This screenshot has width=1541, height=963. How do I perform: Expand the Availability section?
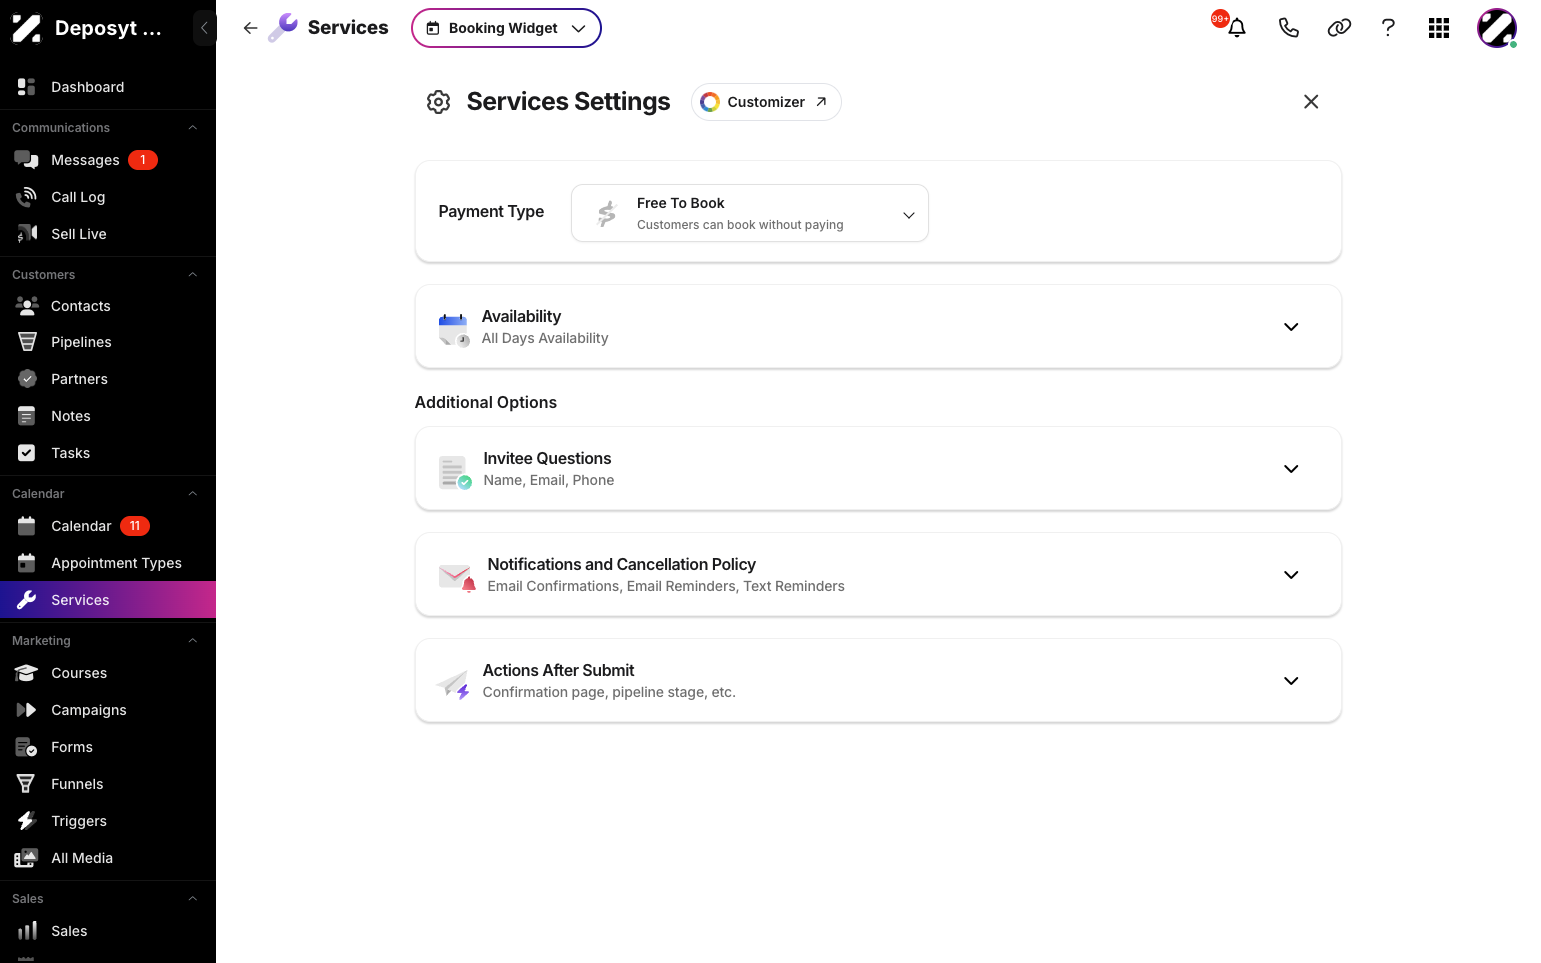coord(878,327)
